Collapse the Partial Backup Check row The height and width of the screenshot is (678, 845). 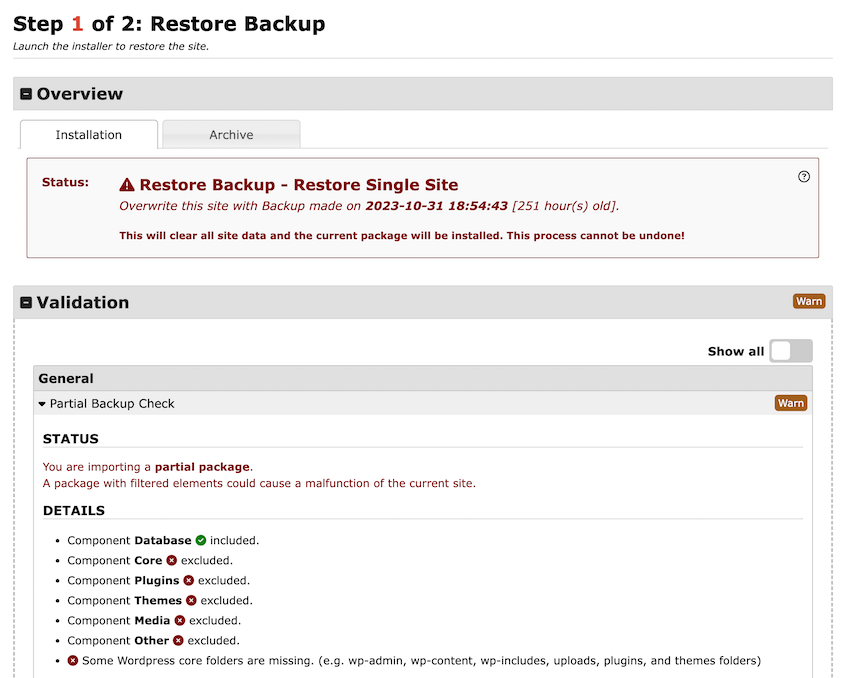point(423,403)
